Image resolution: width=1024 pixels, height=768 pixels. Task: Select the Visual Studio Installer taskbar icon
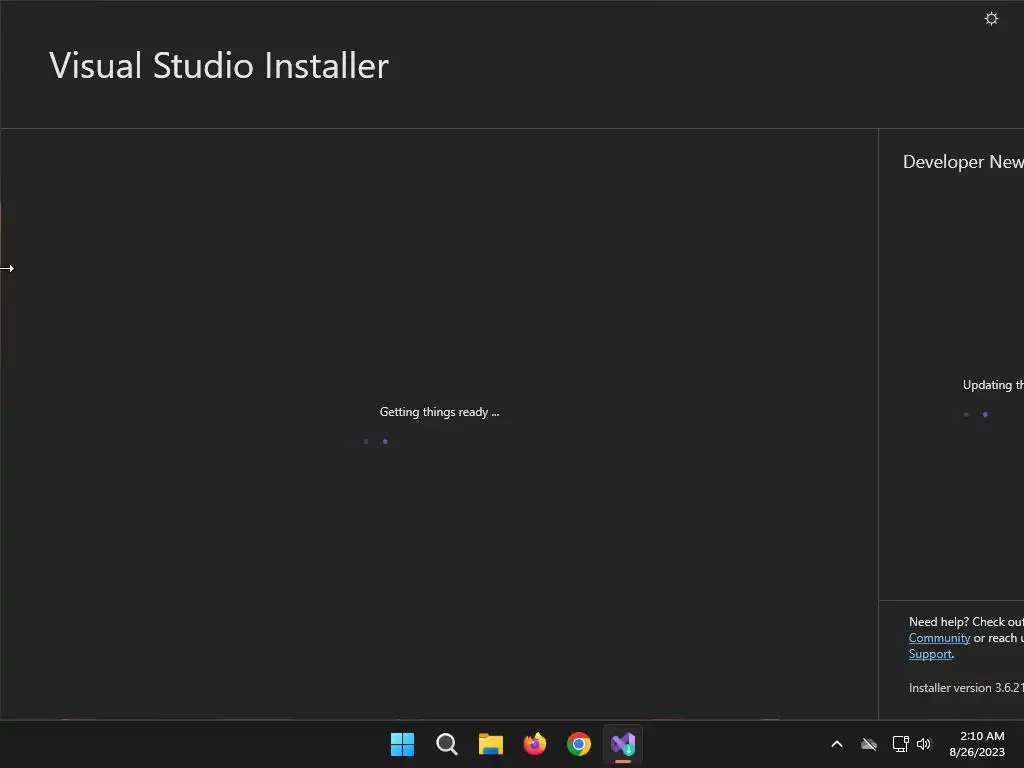pos(623,744)
